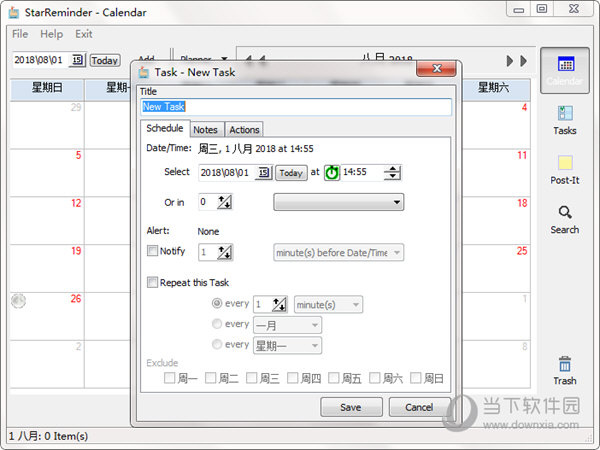Click the task Title input field
This screenshot has width=600, height=450.
296,107
